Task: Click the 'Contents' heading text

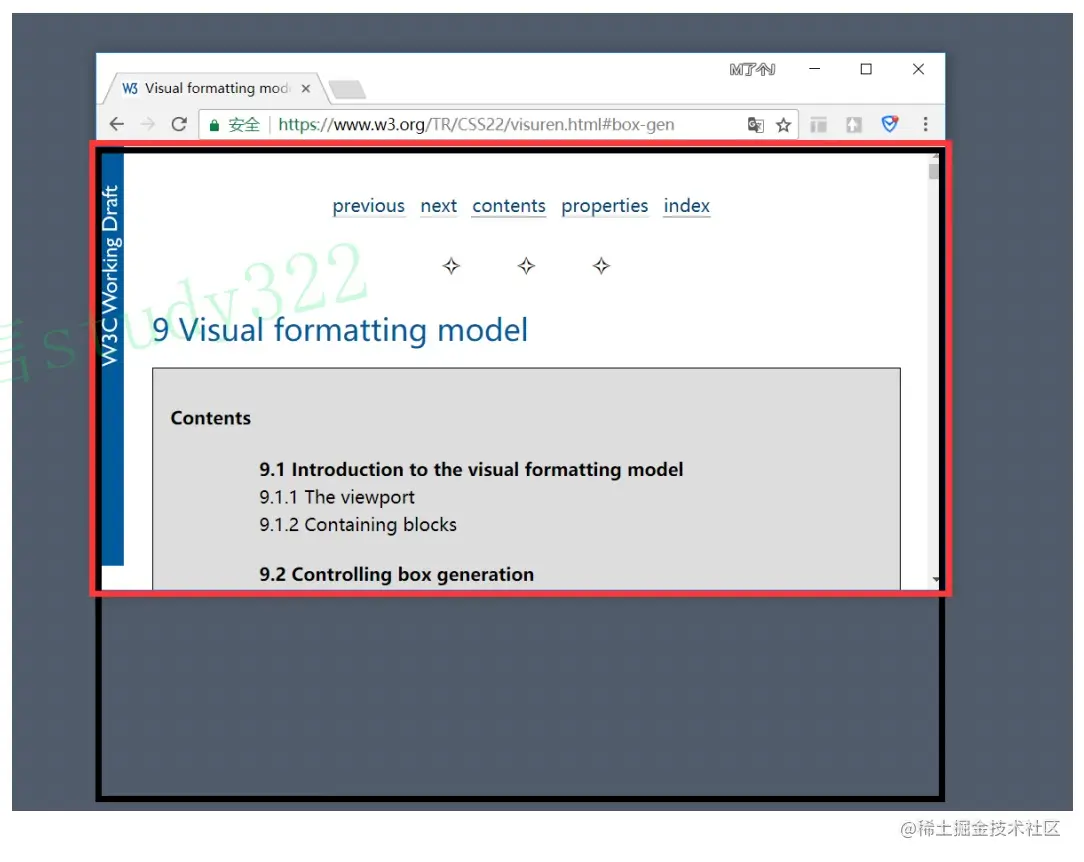Action: pyautogui.click(x=211, y=418)
